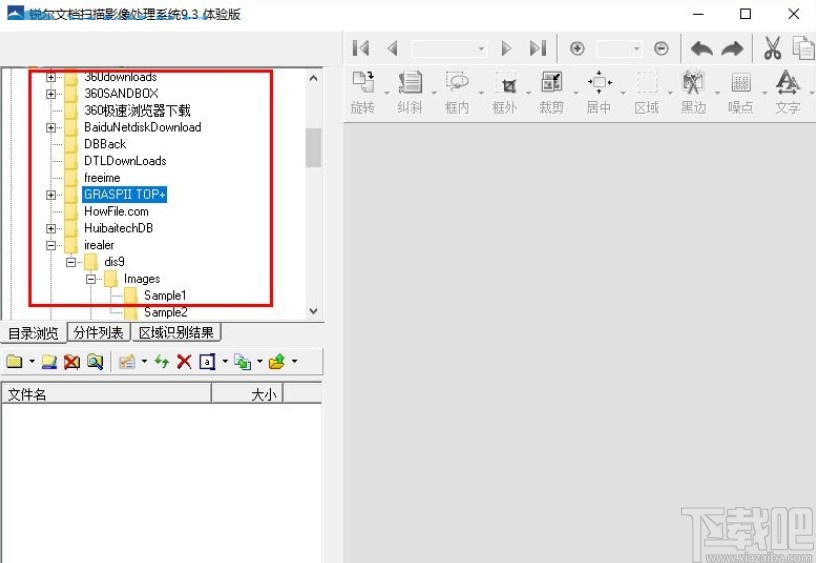The image size is (816, 563).
Task: Click the green swap arrows icon
Action: click(x=162, y=361)
